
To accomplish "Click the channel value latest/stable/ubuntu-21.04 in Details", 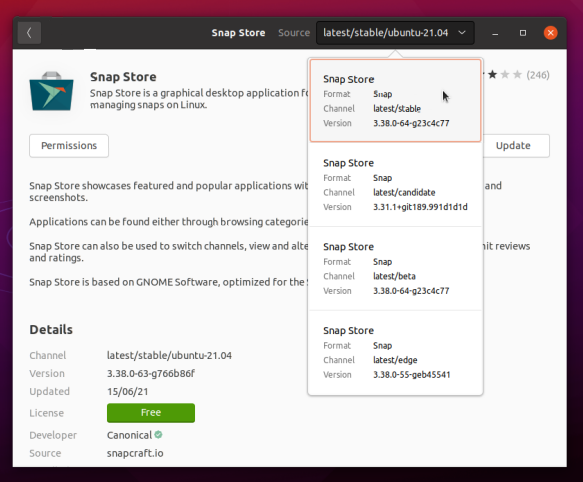I will [169, 356].
